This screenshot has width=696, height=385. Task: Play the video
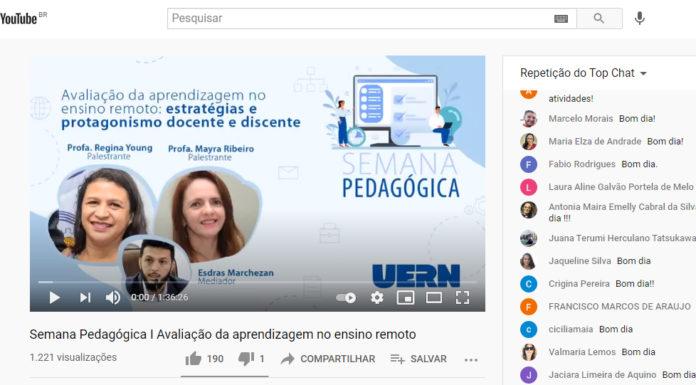[x=55, y=298]
